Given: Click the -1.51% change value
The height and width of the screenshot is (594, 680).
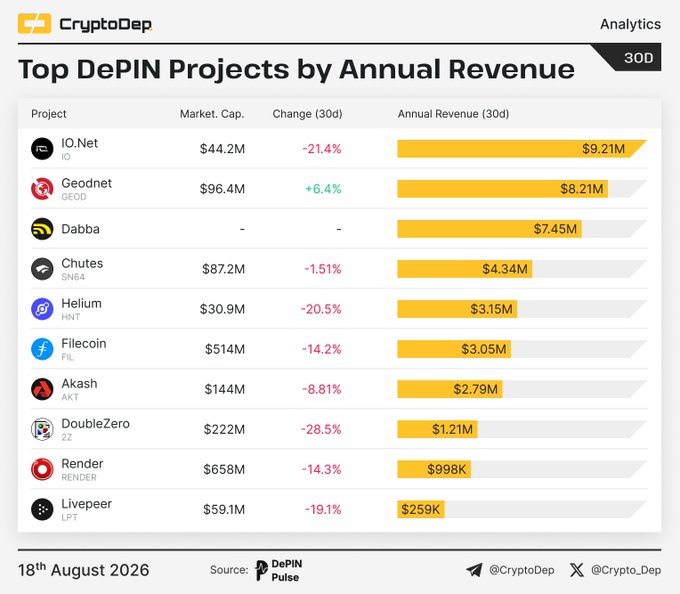Looking at the screenshot, I should [323, 269].
